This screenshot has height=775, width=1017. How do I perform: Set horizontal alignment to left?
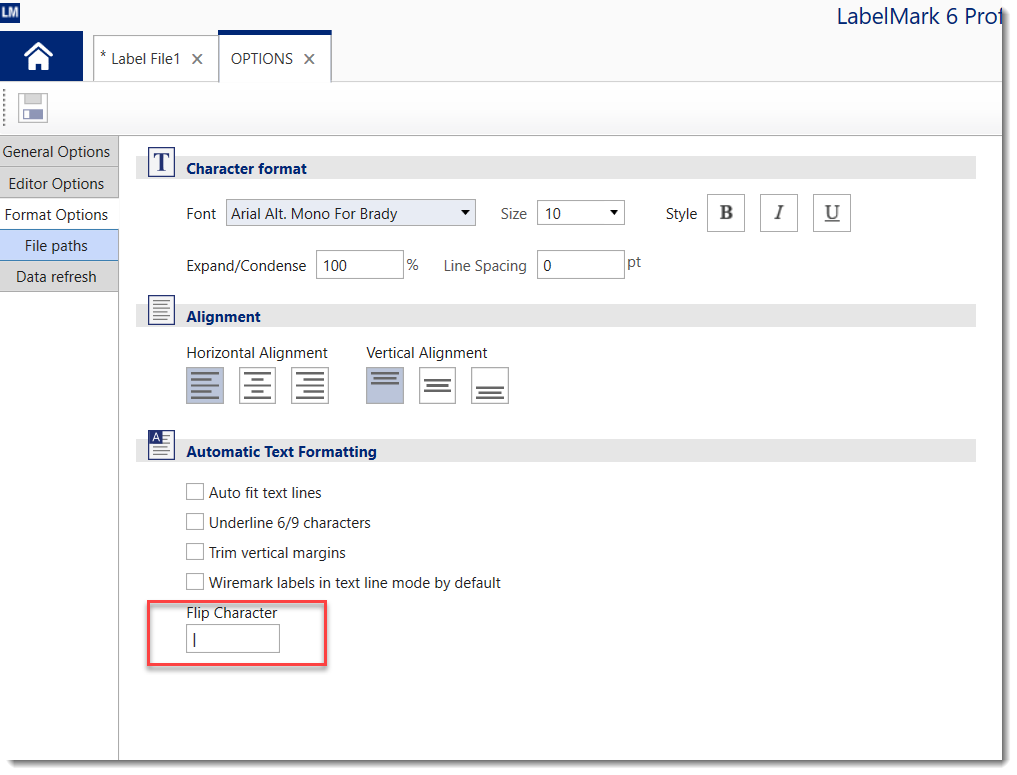click(205, 385)
